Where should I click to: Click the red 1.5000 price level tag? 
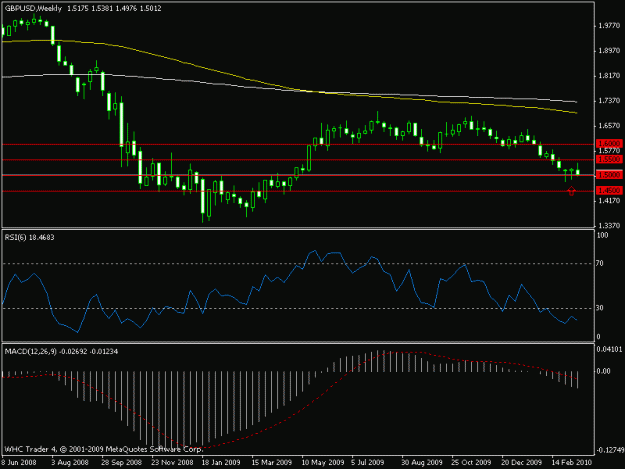pyautogui.click(x=609, y=175)
